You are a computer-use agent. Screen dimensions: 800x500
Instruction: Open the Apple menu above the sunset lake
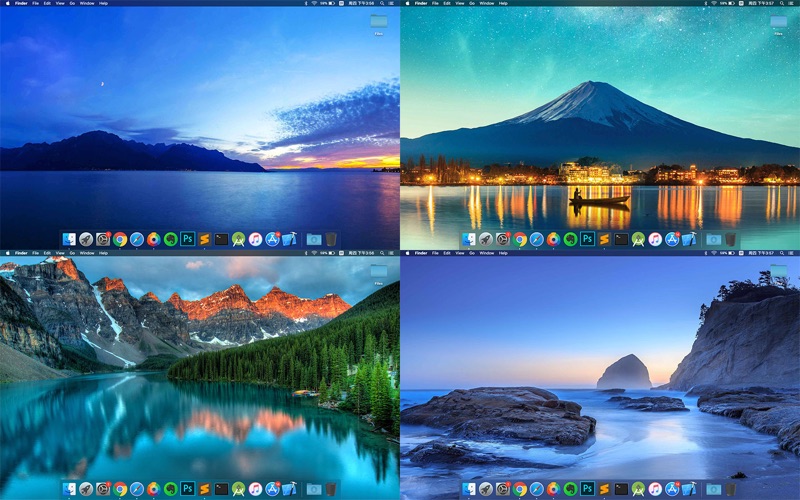(x=7, y=3)
